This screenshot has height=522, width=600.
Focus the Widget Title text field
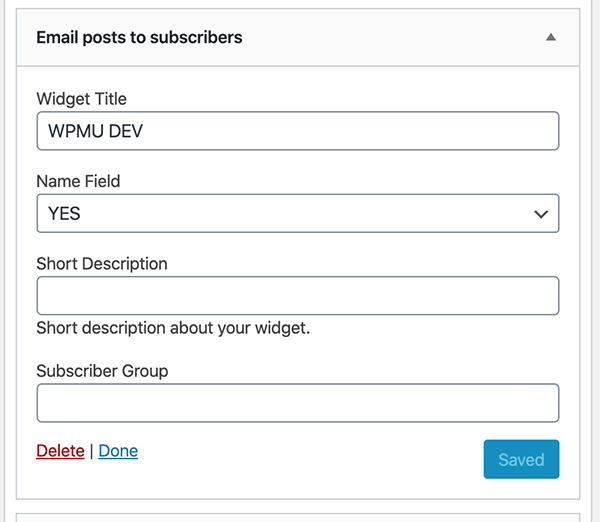coord(297,131)
